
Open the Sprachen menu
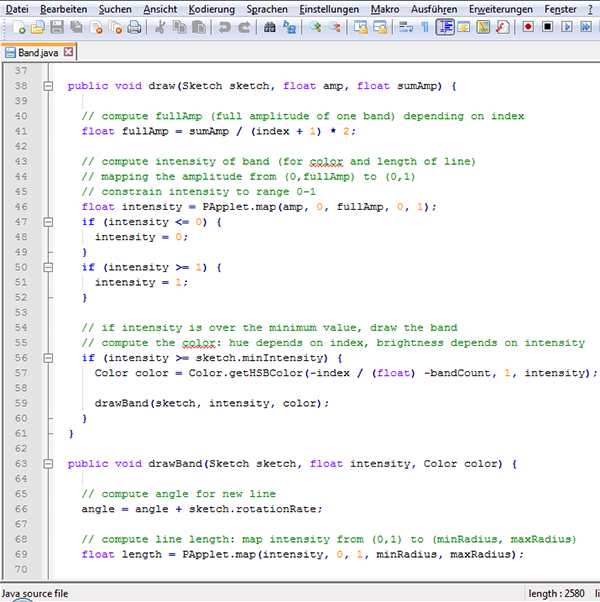(x=267, y=9)
